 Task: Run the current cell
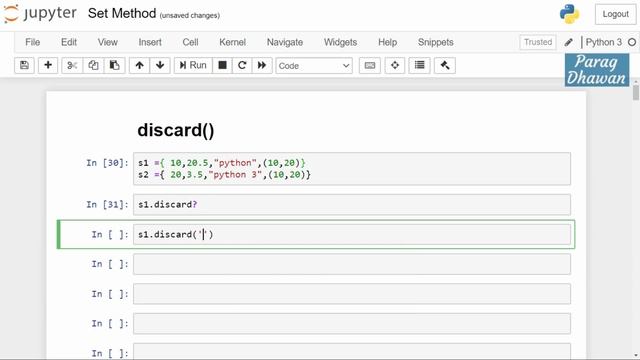tap(193, 65)
